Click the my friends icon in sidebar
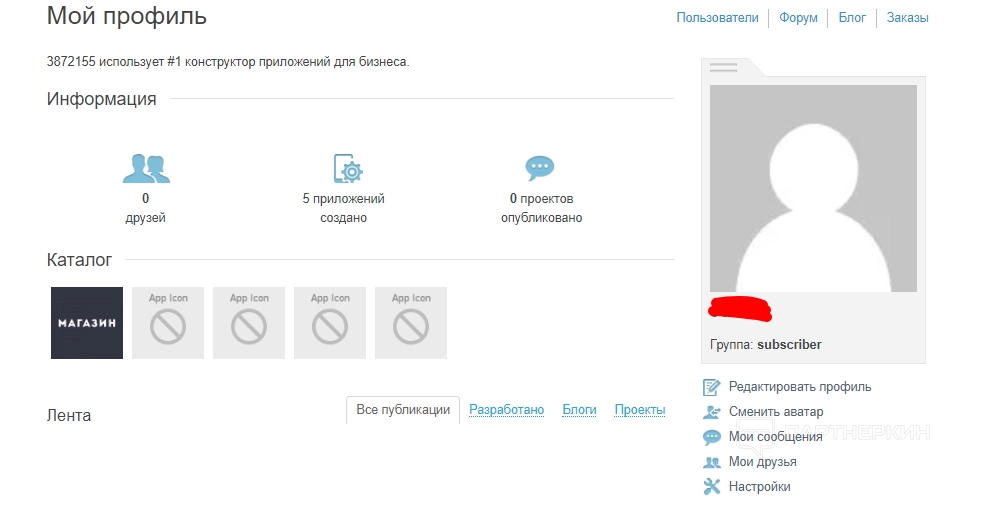 tap(711, 462)
